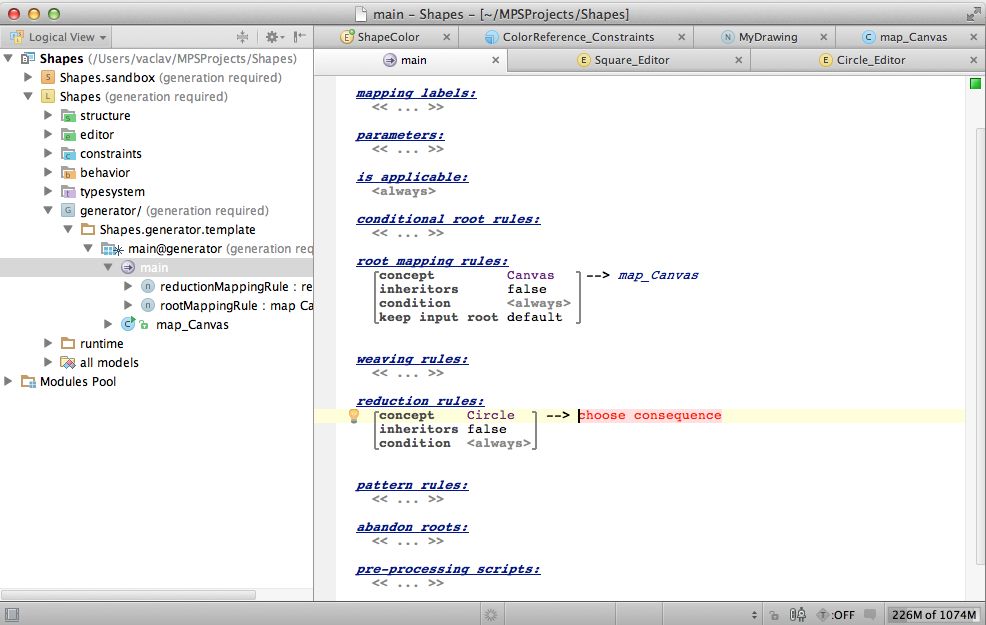
Task: Click the map_Canvas rule link
Action: pyautogui.click(x=658, y=275)
